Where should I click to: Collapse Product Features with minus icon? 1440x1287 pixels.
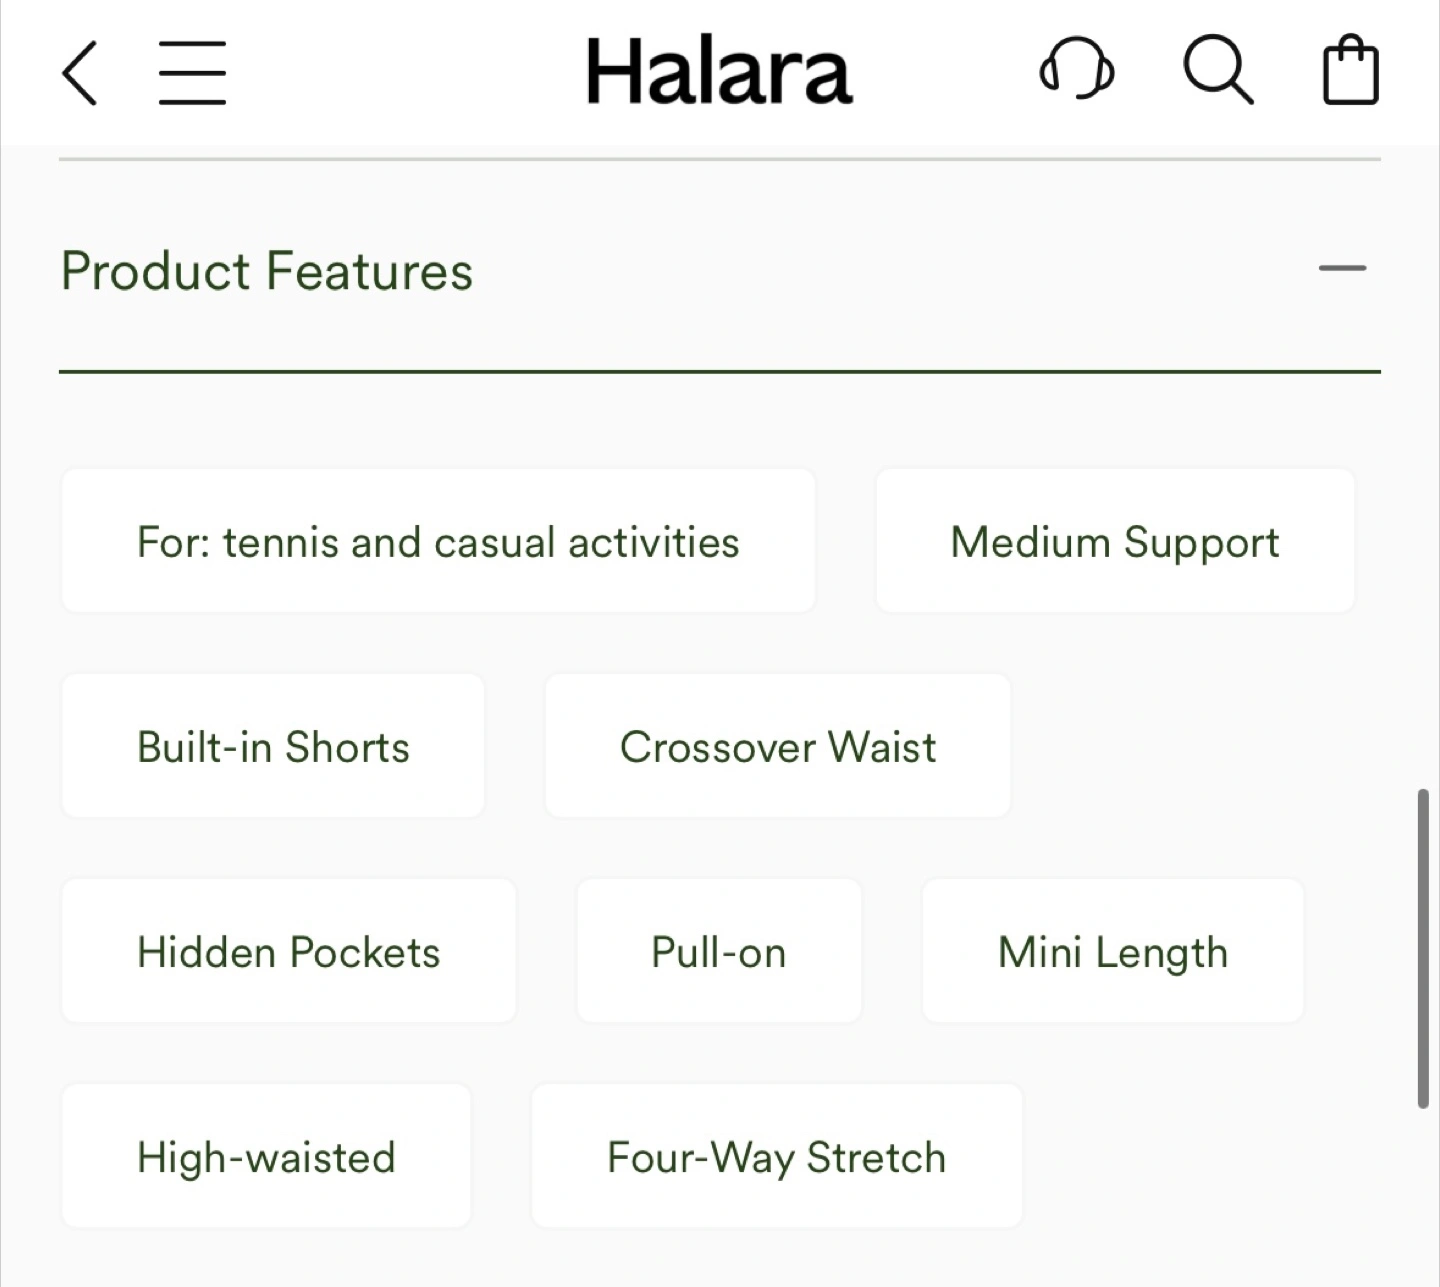click(1342, 268)
